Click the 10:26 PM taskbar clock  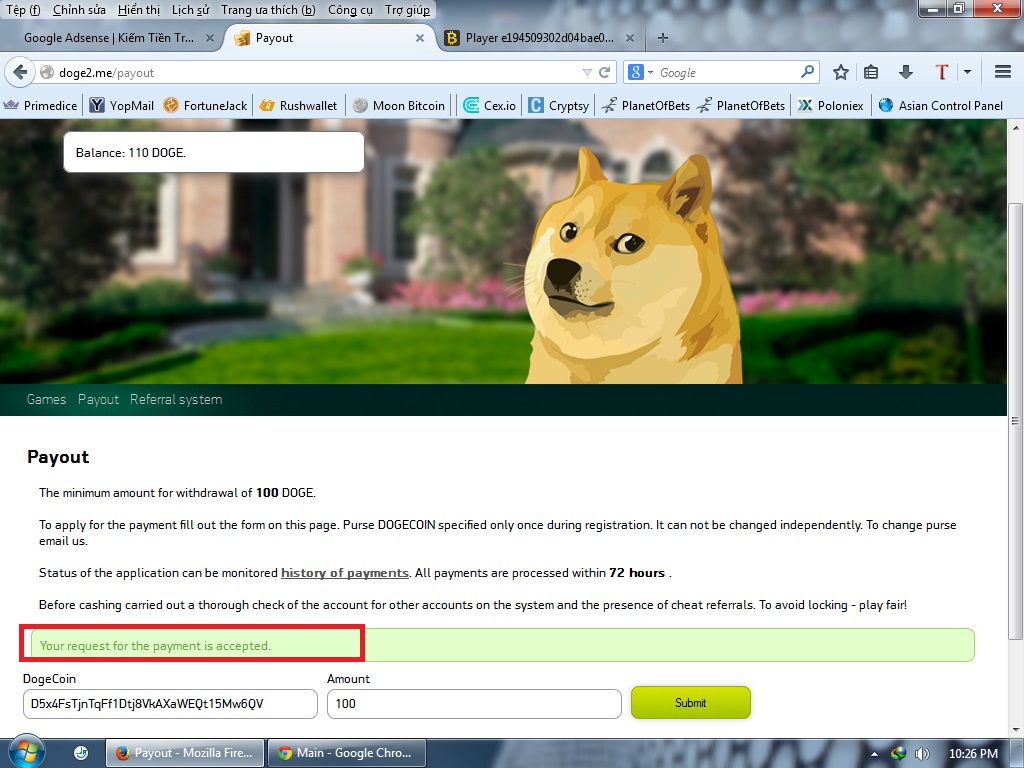point(973,754)
